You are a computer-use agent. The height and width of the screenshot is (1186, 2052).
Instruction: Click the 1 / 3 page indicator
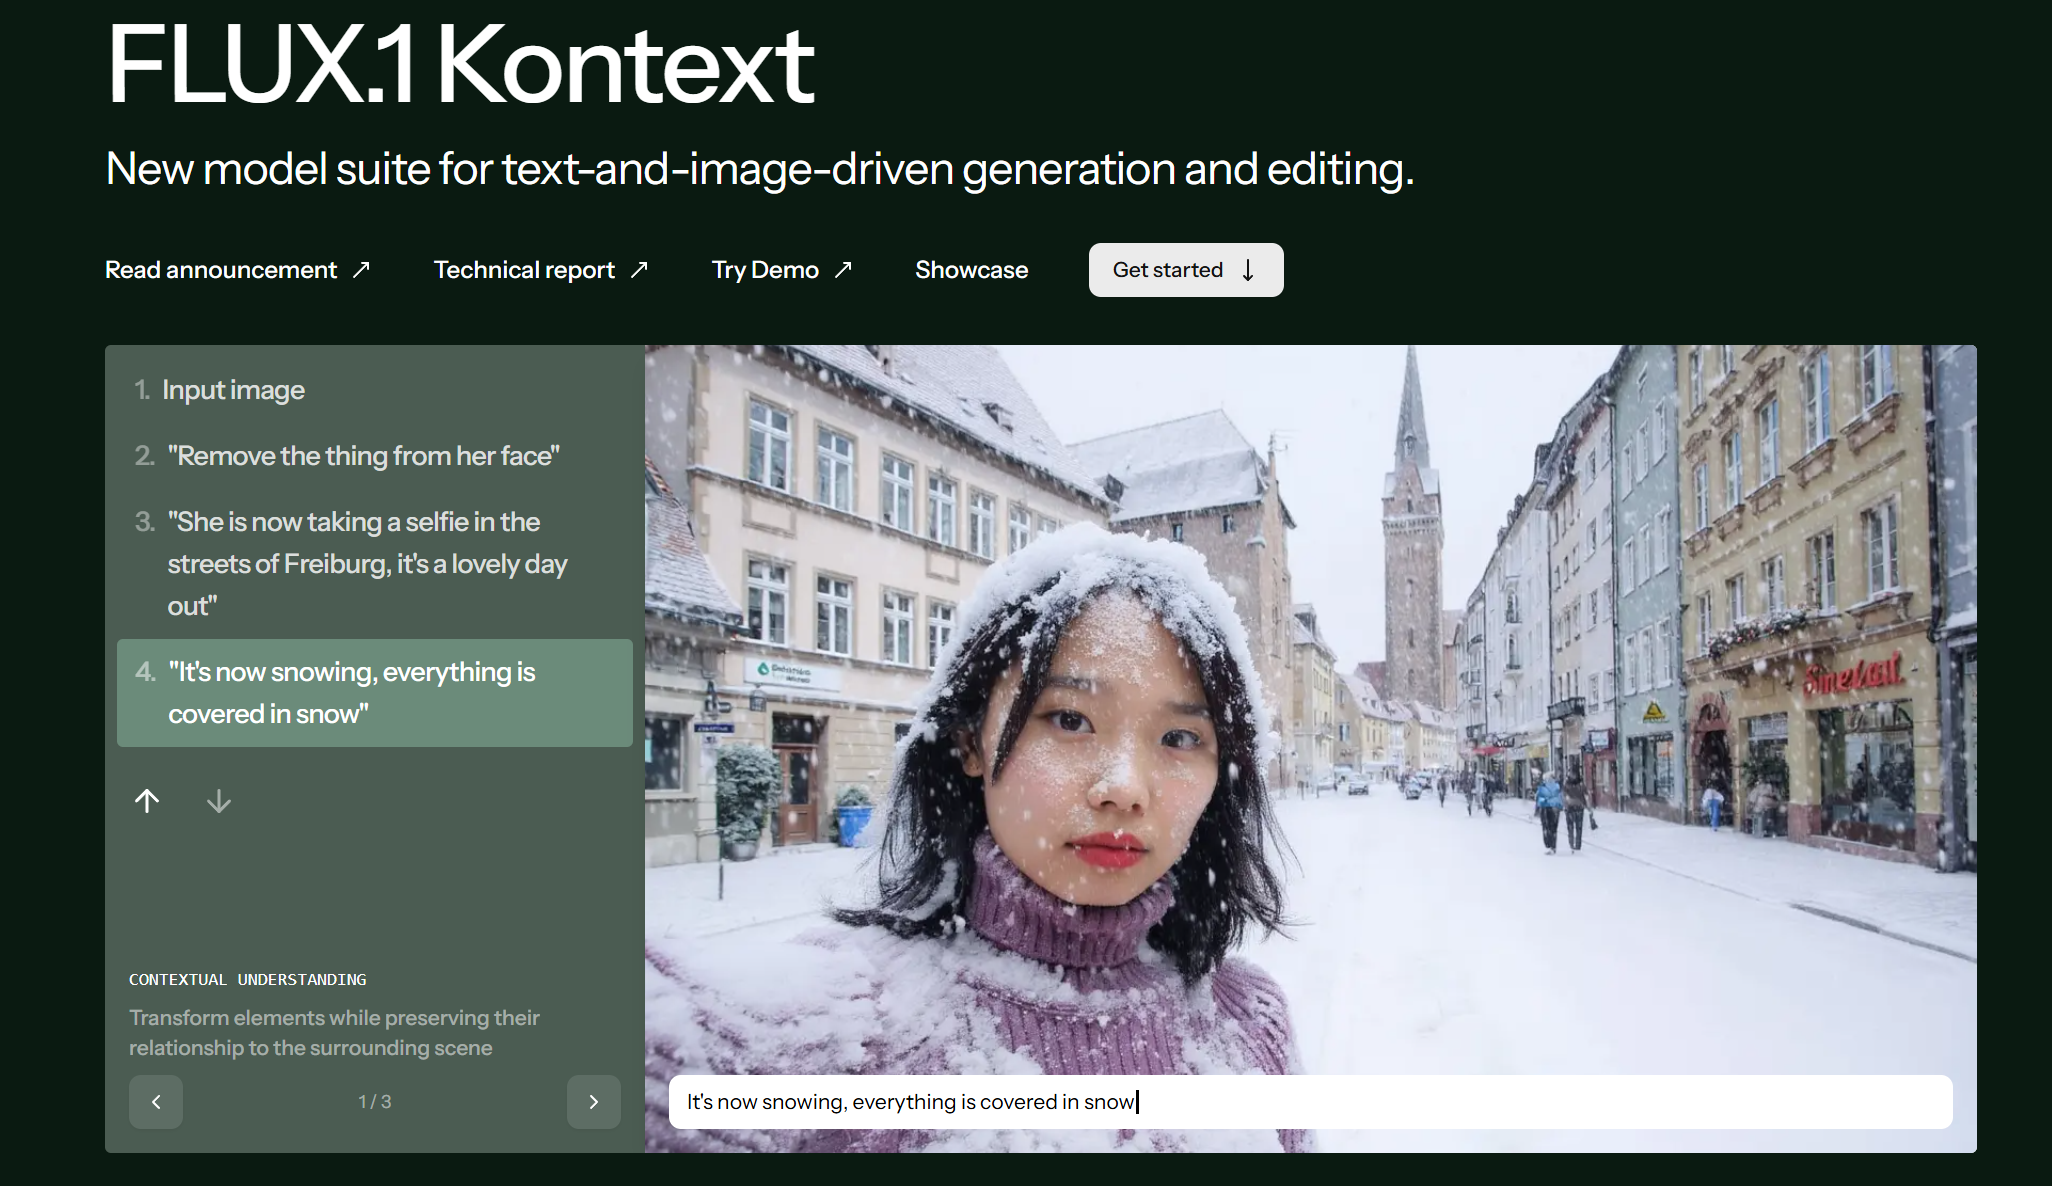pos(375,1102)
